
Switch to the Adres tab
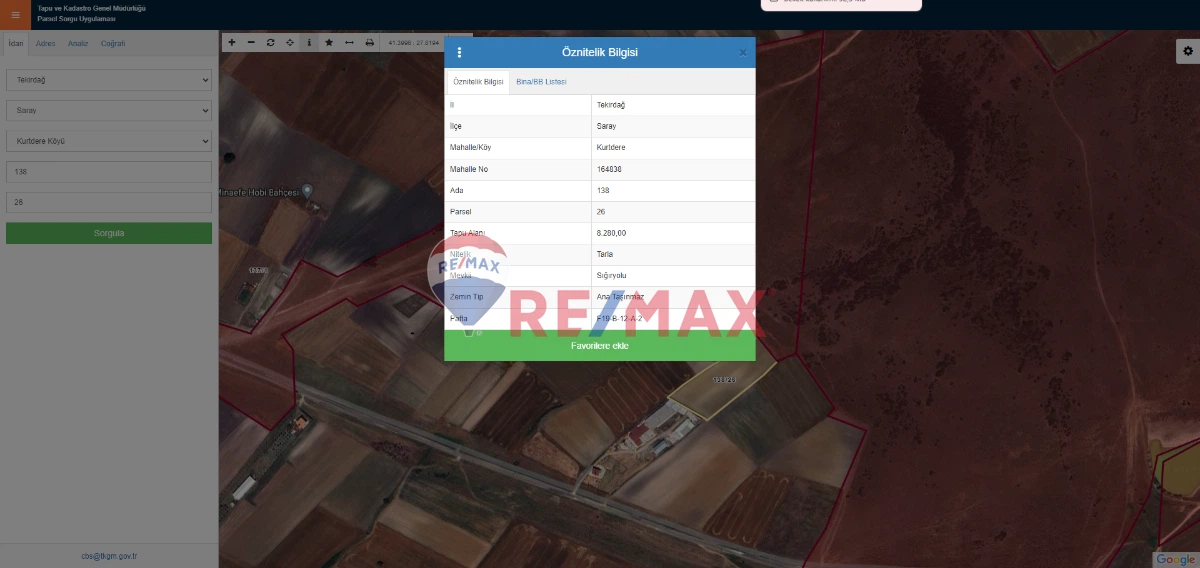(45, 44)
